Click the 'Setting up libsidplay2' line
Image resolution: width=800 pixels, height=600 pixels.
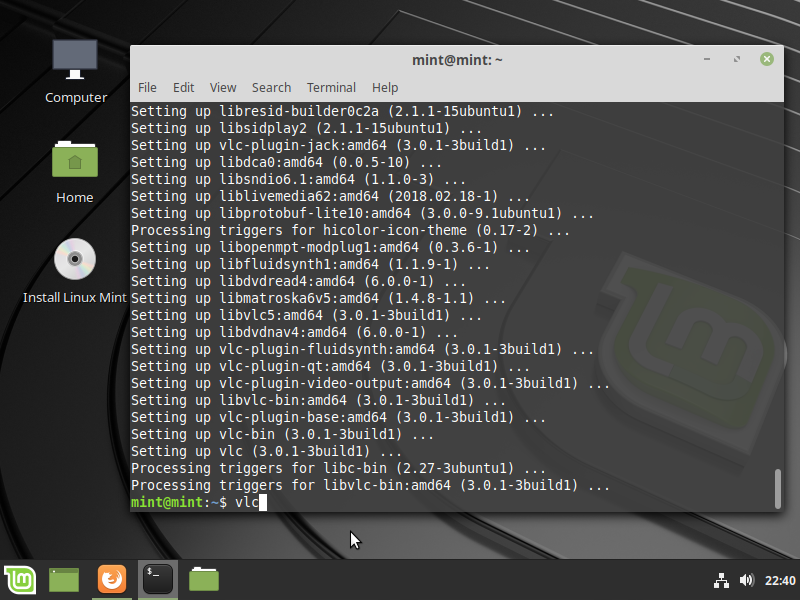(306, 129)
